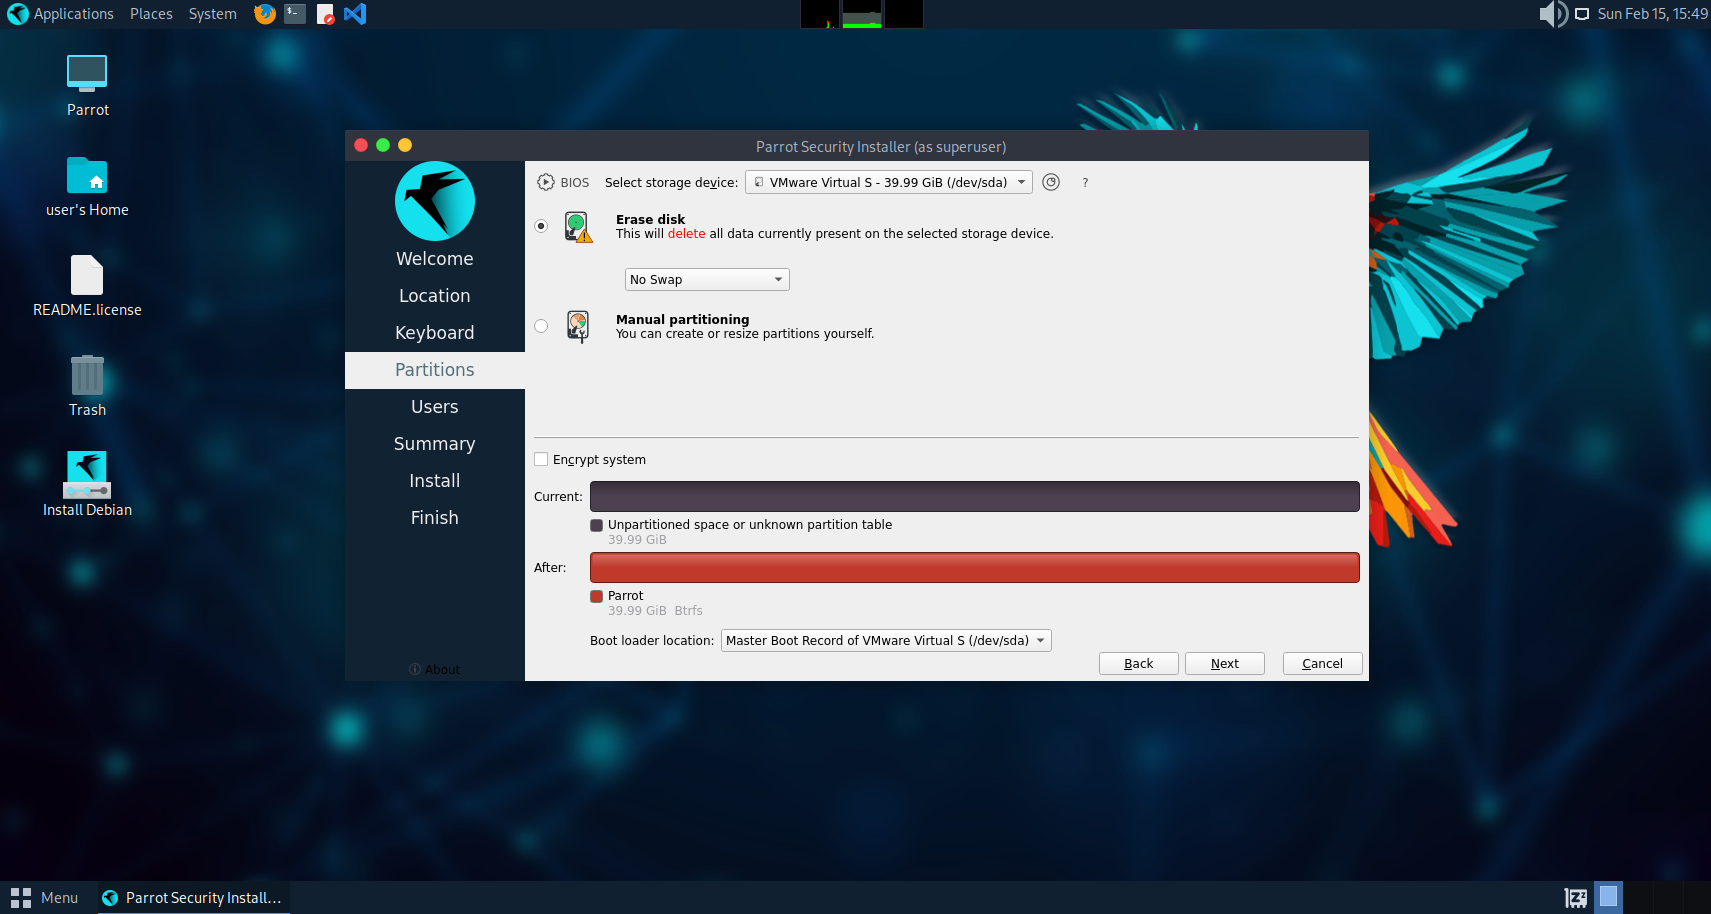This screenshot has width=1711, height=914.
Task: Select the Erase disk radio option
Action: (x=541, y=226)
